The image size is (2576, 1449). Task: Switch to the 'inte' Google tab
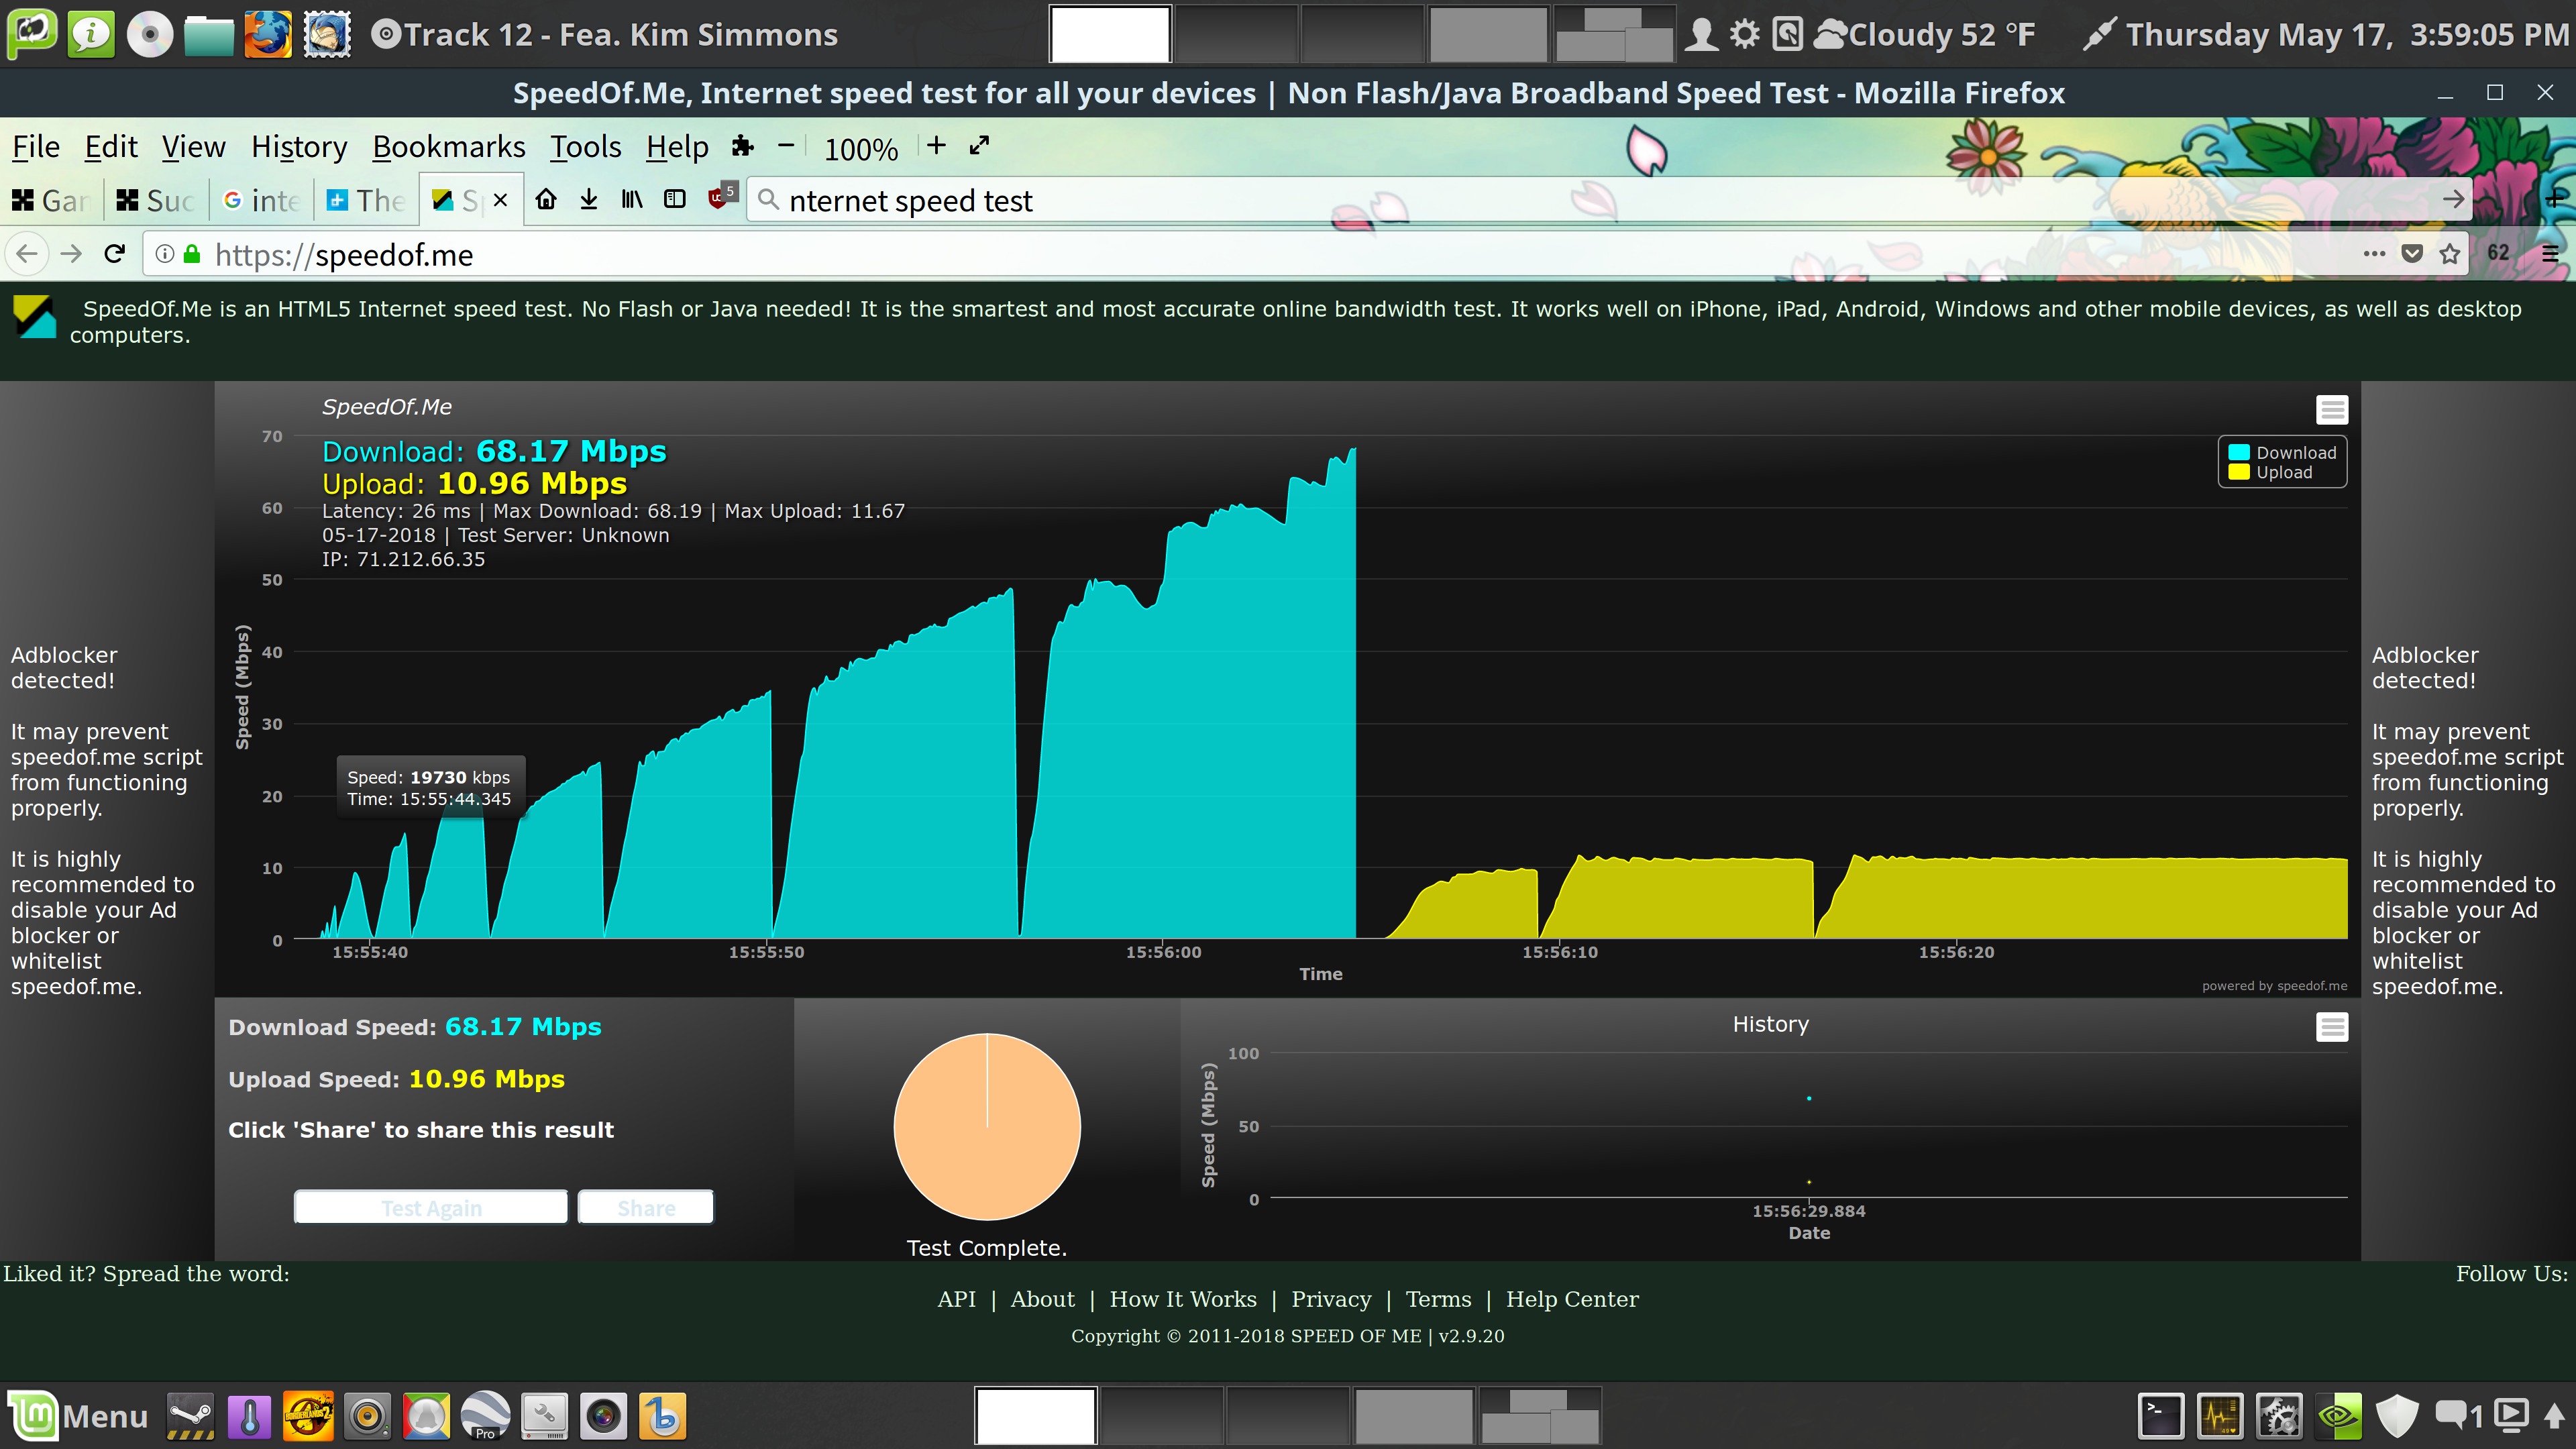click(x=262, y=200)
